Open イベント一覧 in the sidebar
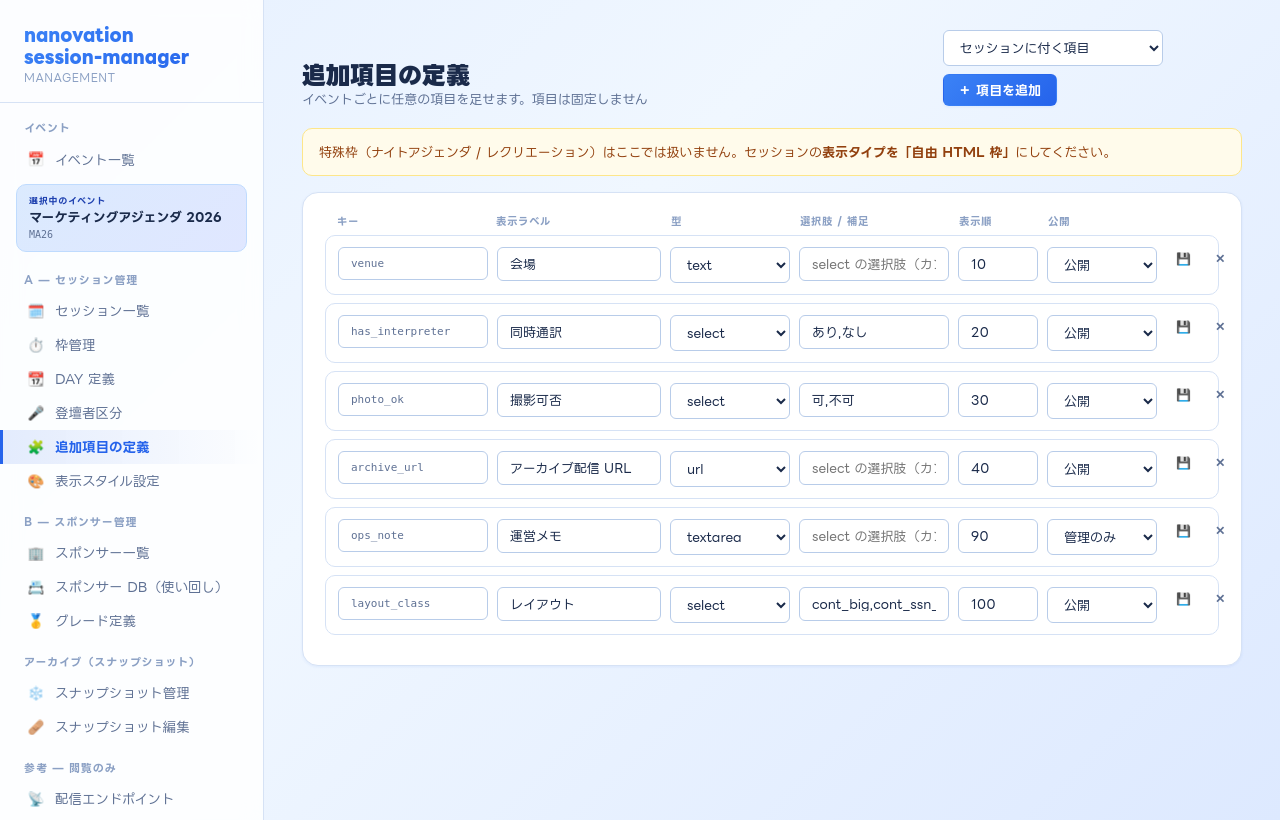Screen dimensions: 1280x820 (131, 159)
